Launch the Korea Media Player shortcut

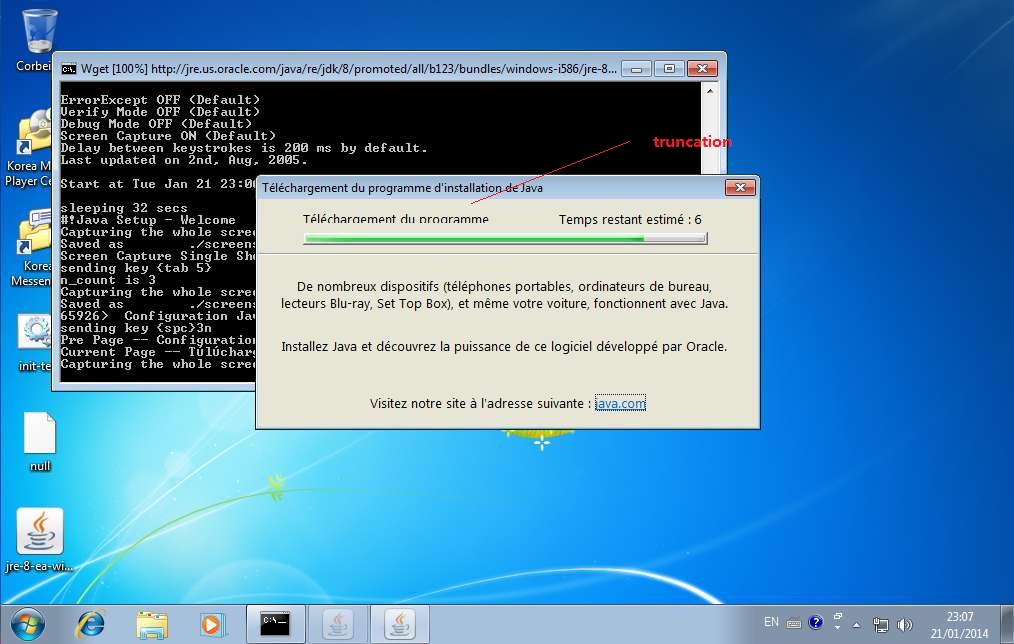35,135
